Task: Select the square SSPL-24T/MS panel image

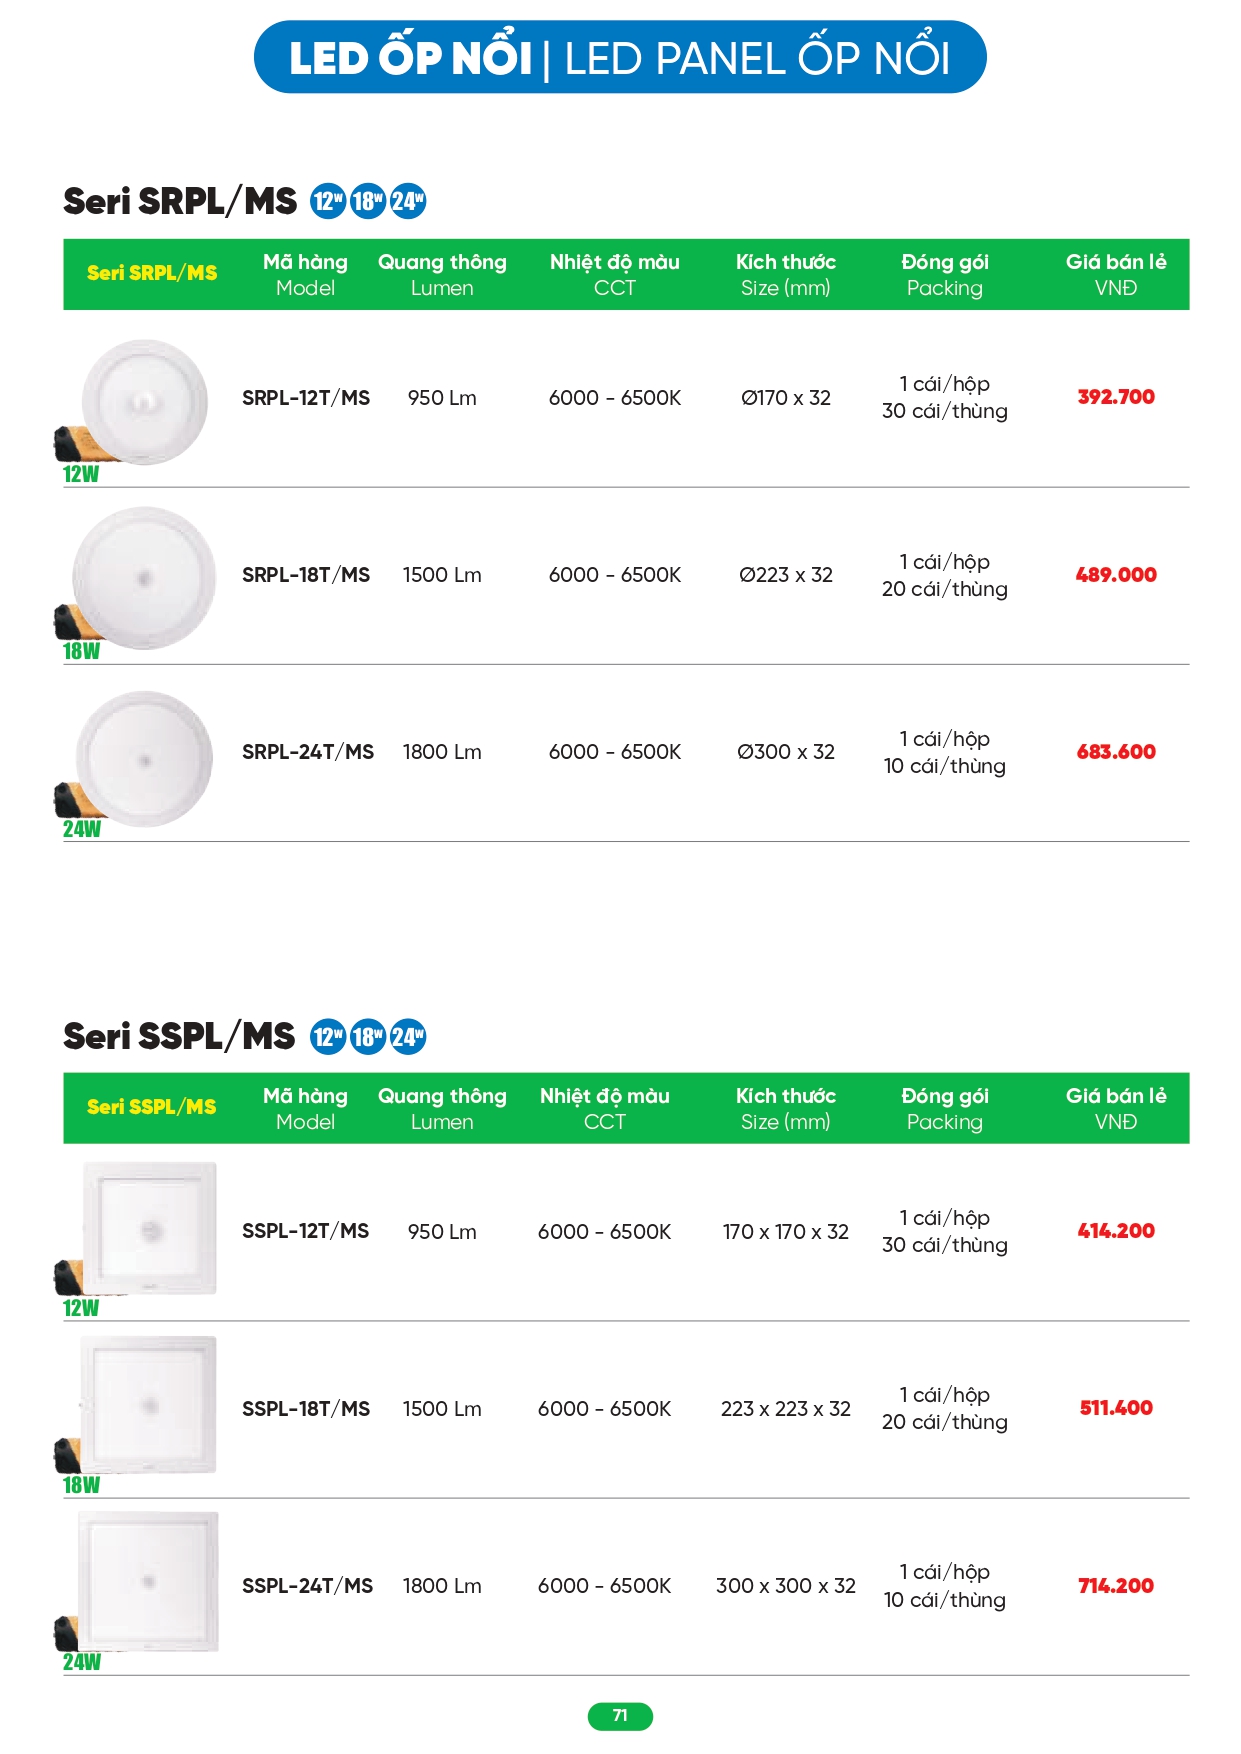Action: 148,1581
